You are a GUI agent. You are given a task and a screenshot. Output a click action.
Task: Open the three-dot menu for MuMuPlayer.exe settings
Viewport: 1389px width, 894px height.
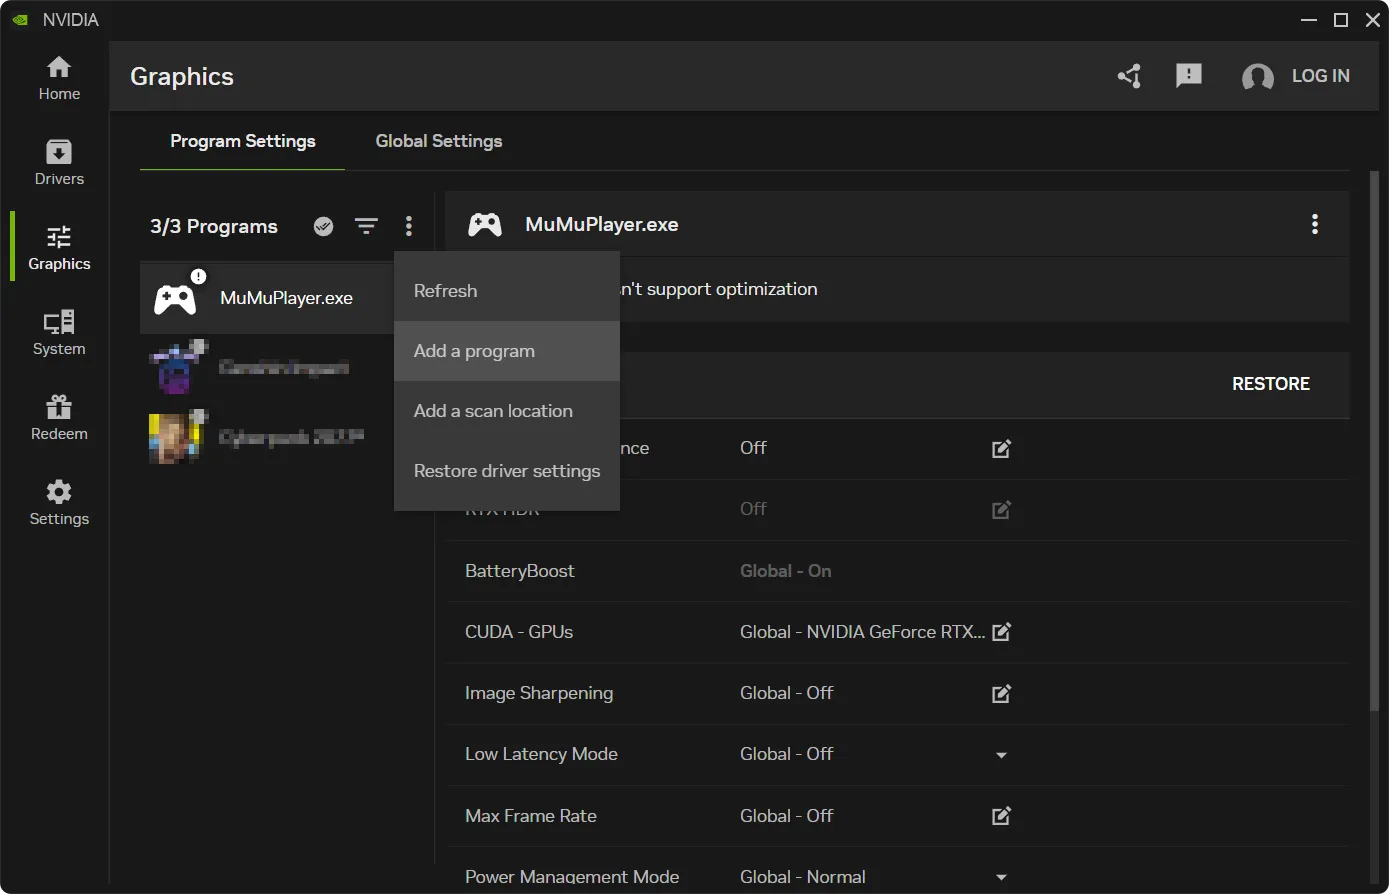pyautogui.click(x=1315, y=224)
